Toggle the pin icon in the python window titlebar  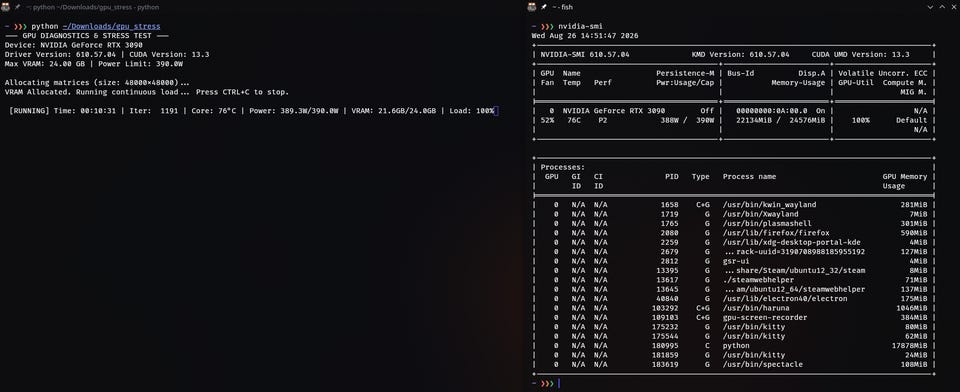coord(18,7)
